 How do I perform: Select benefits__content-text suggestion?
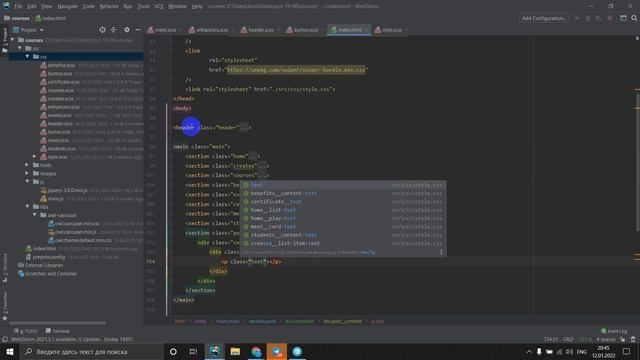(x=284, y=193)
